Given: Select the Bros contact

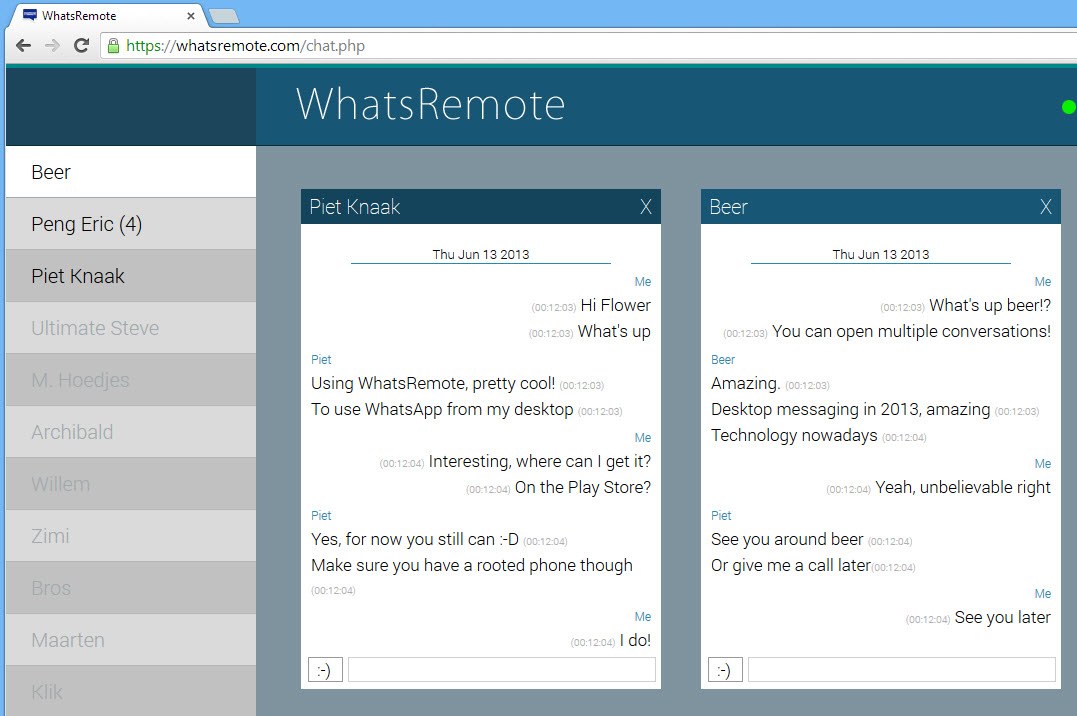Looking at the screenshot, I should [131, 588].
